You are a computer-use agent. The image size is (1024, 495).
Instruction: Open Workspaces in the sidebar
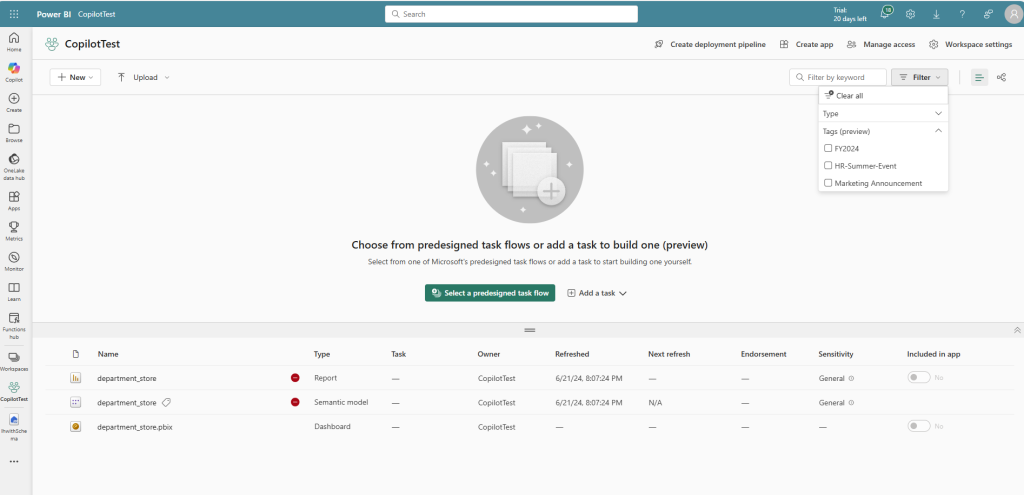click(x=14, y=361)
